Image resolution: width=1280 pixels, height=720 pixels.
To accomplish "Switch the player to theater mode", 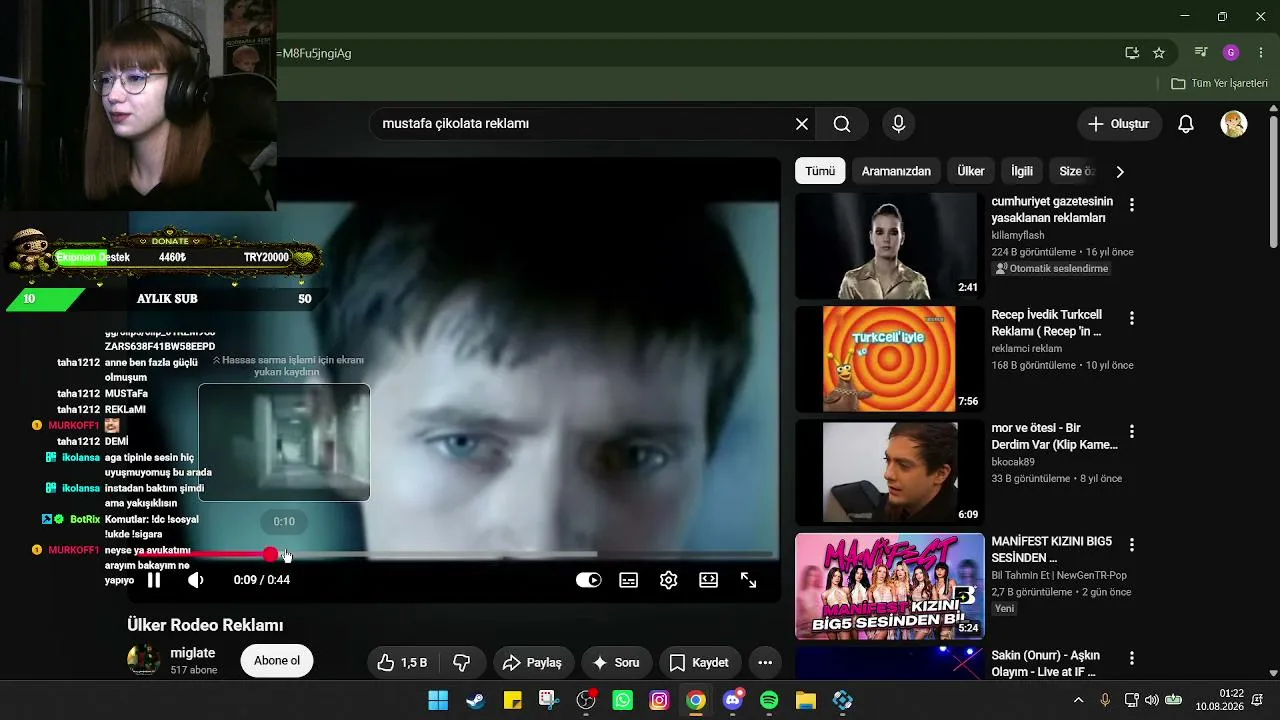I will (x=709, y=580).
